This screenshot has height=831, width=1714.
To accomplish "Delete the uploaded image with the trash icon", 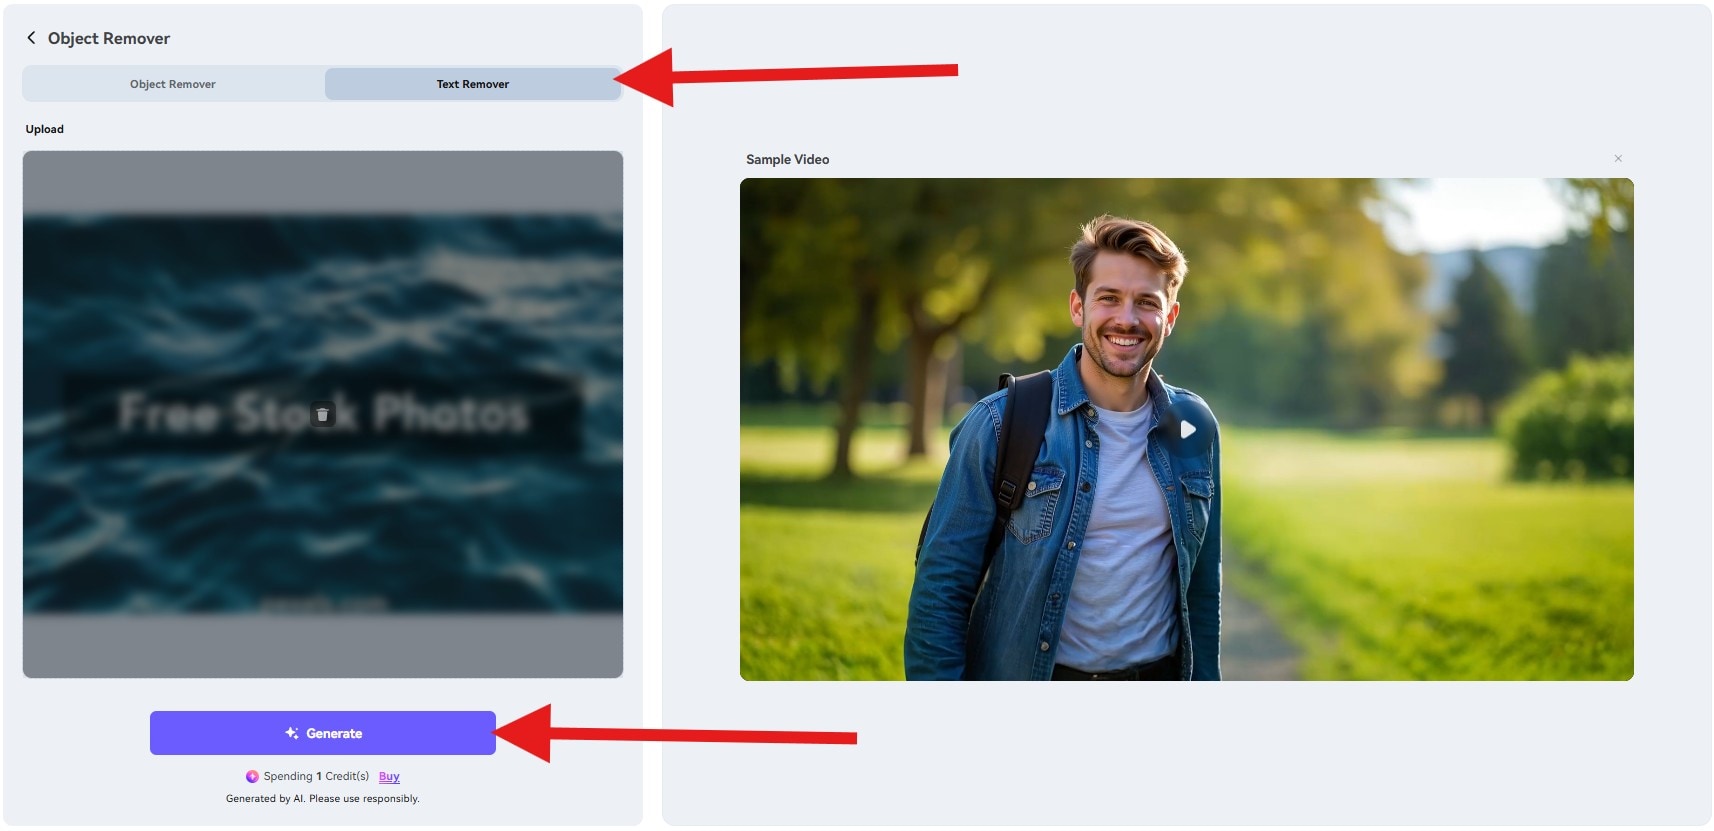I will coord(322,414).
